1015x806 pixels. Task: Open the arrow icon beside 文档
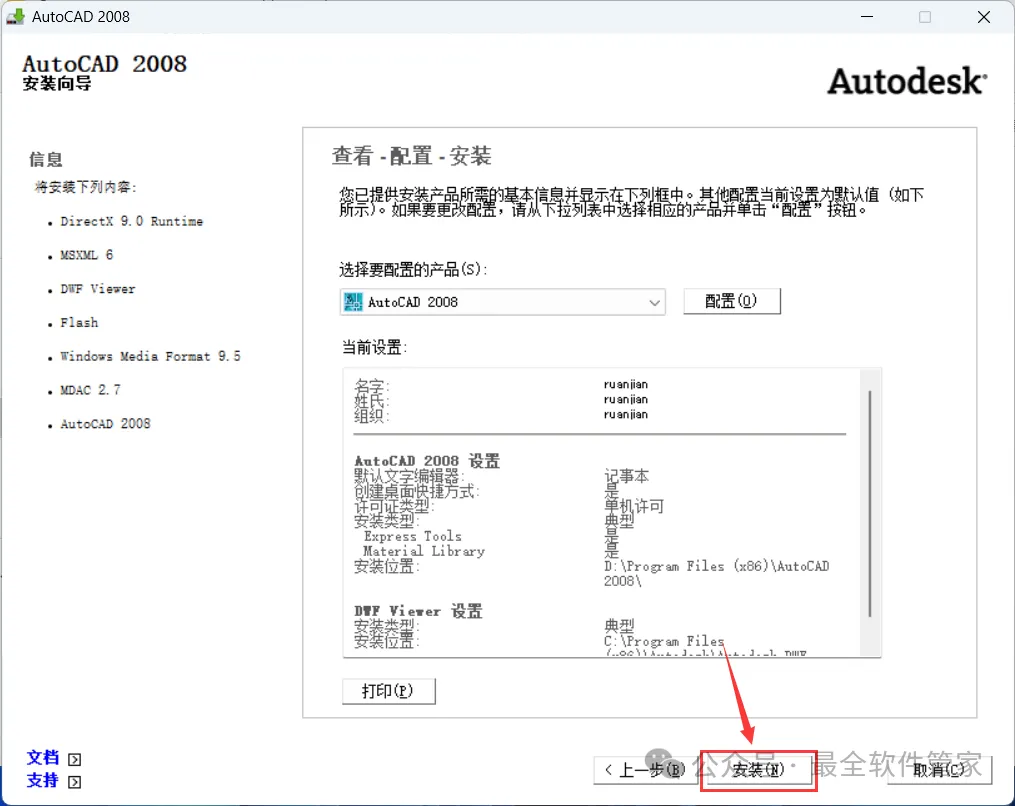pyautogui.click(x=74, y=759)
